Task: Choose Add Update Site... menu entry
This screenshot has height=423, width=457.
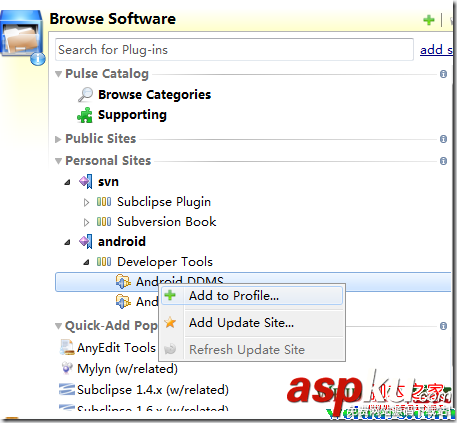Action: click(x=252, y=323)
